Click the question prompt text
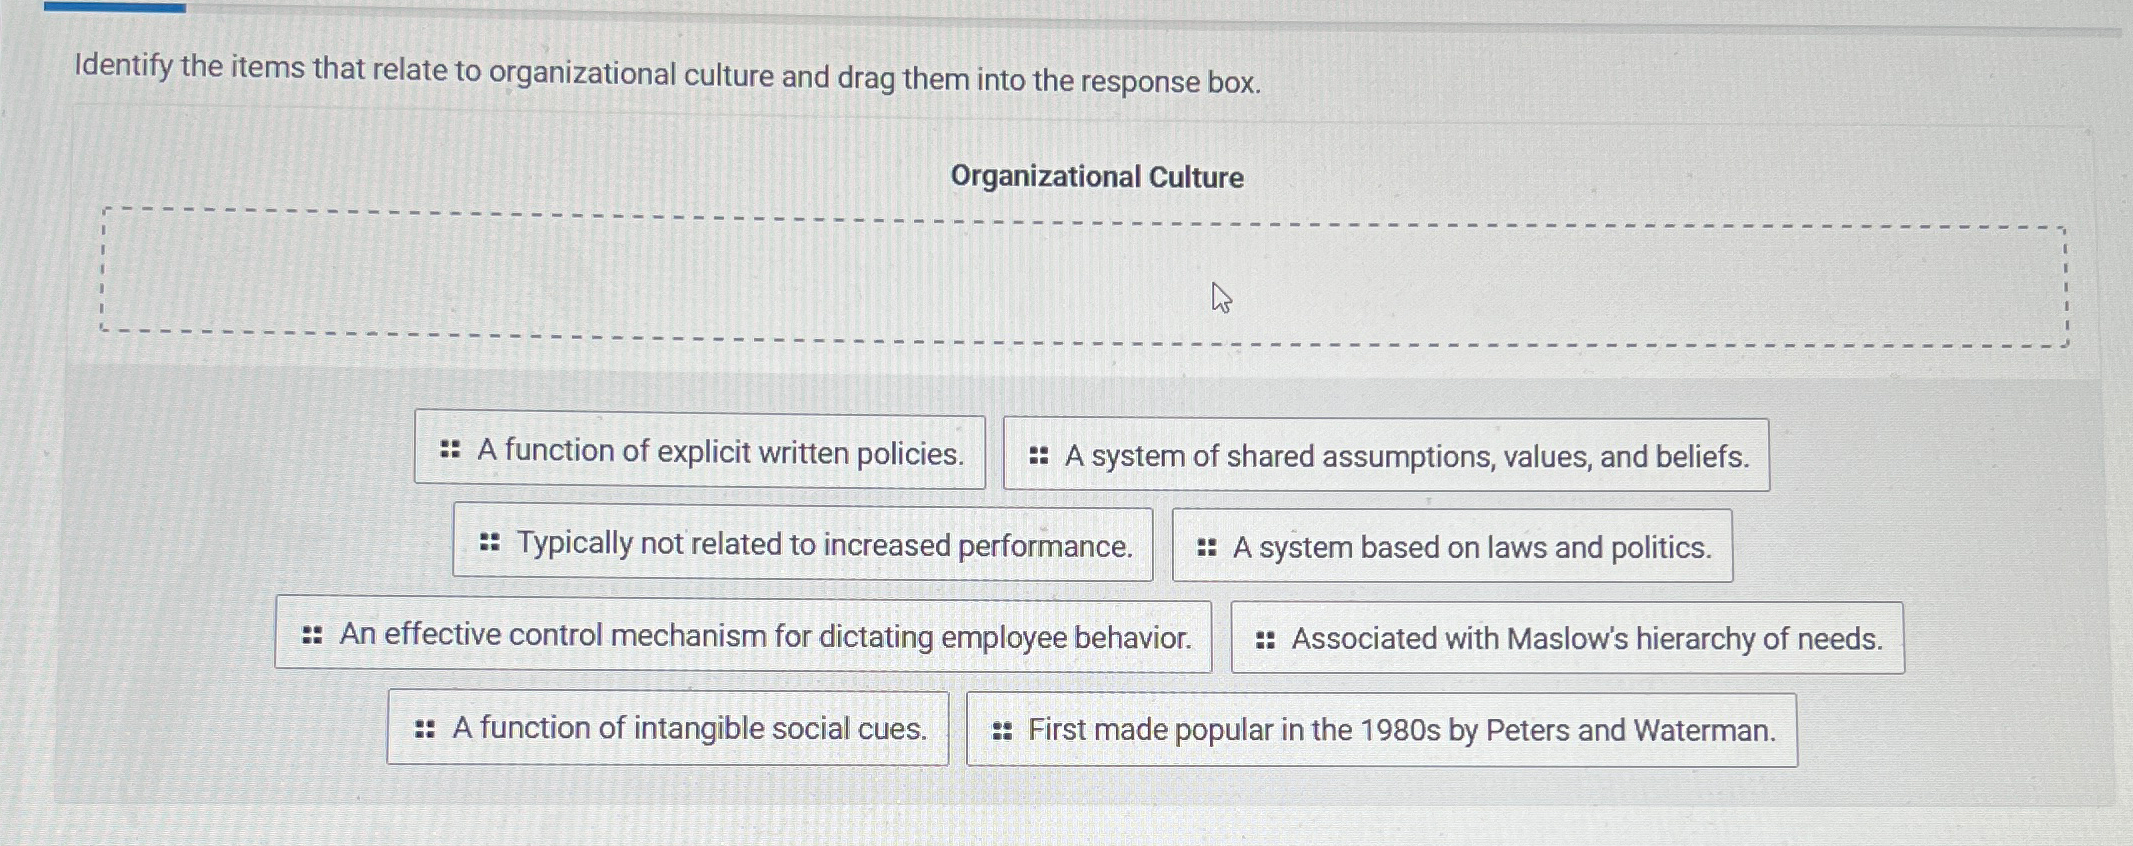The height and width of the screenshot is (846, 2133). (x=666, y=75)
